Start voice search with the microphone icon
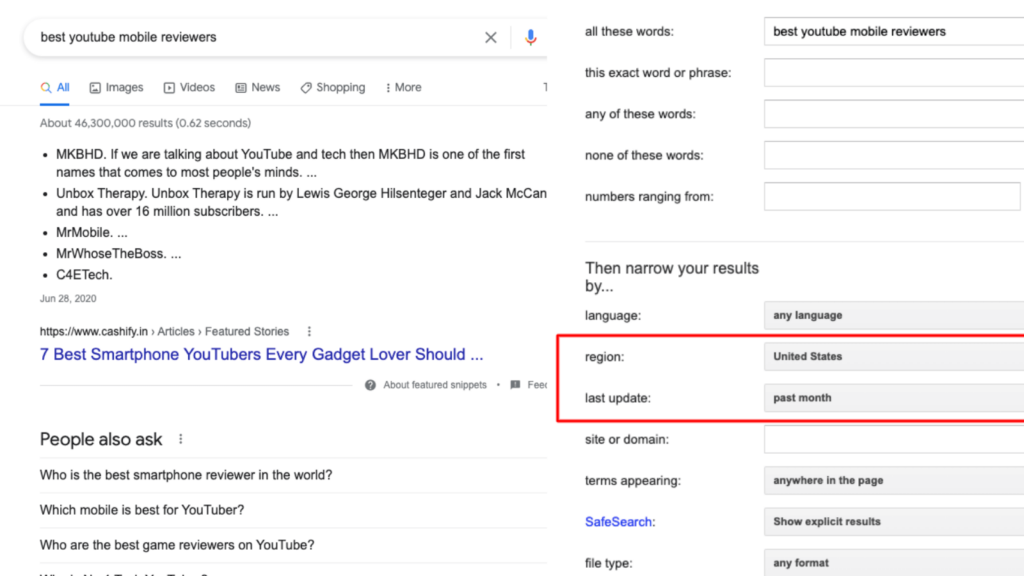Viewport: 1024px width, 576px height. pyautogui.click(x=530, y=38)
